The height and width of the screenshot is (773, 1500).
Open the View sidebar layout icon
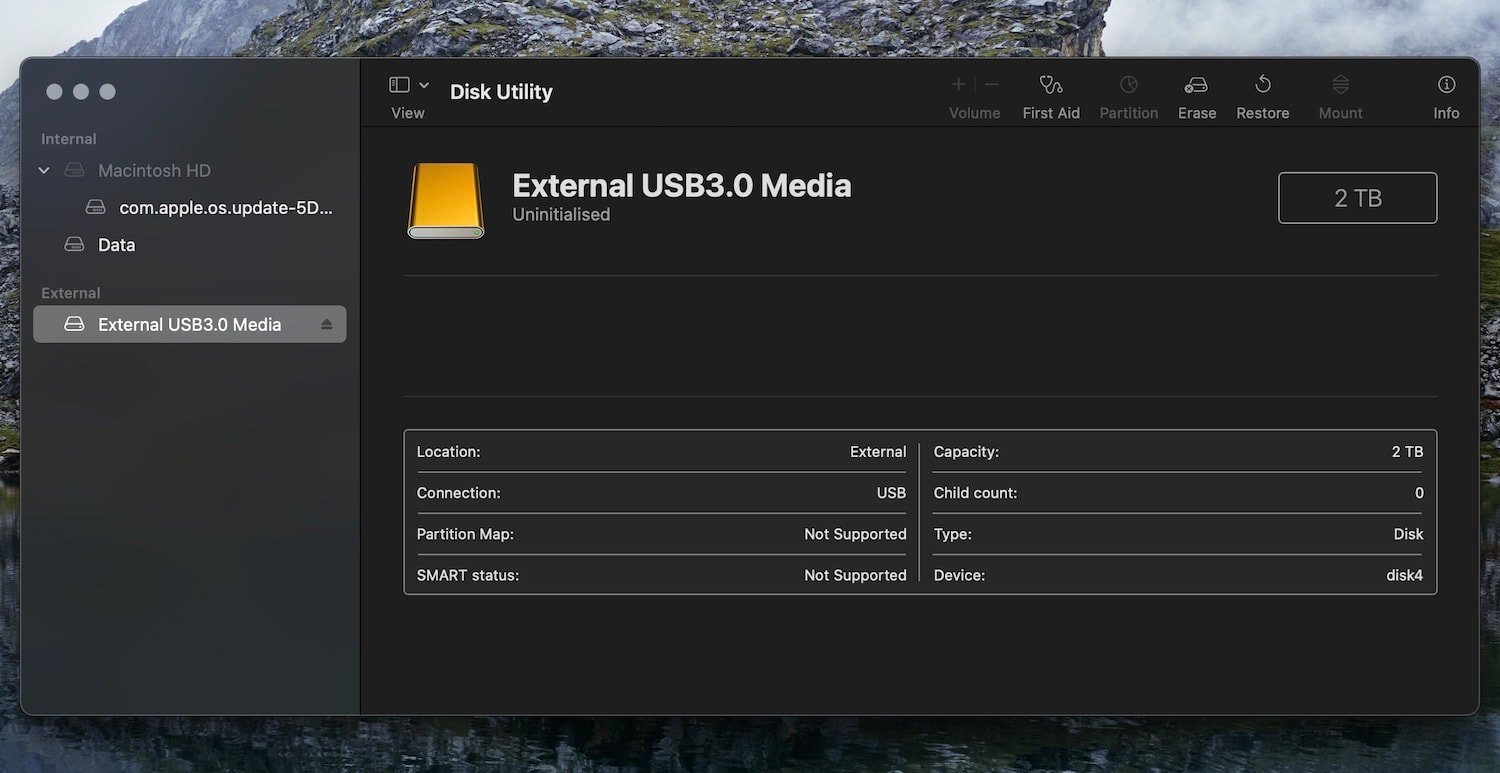pyautogui.click(x=399, y=85)
